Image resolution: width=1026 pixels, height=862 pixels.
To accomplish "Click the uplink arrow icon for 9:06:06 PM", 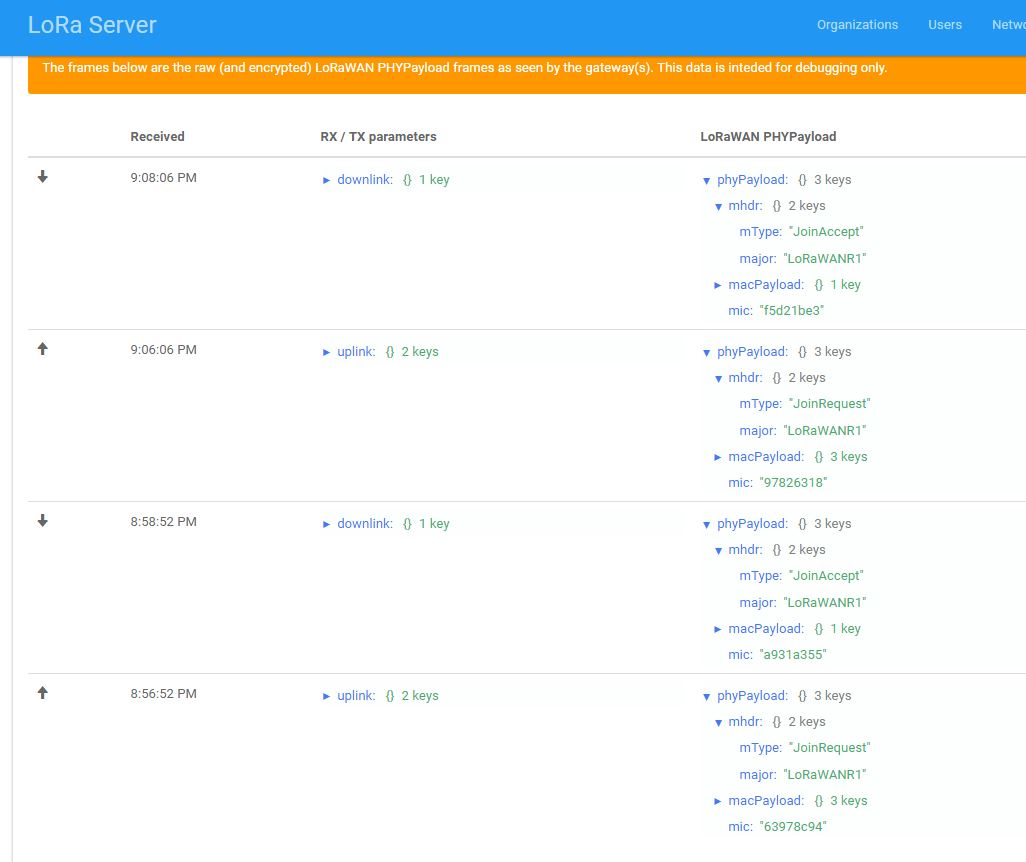I will 43,349.
